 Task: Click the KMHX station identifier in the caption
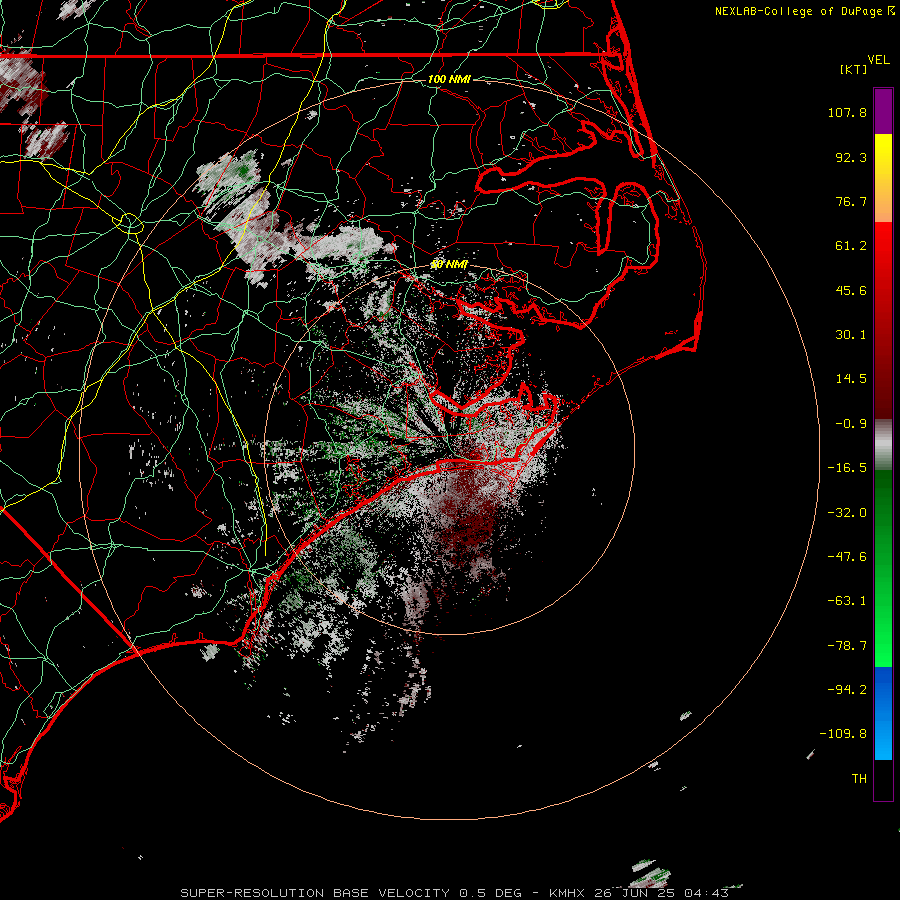click(x=567, y=893)
